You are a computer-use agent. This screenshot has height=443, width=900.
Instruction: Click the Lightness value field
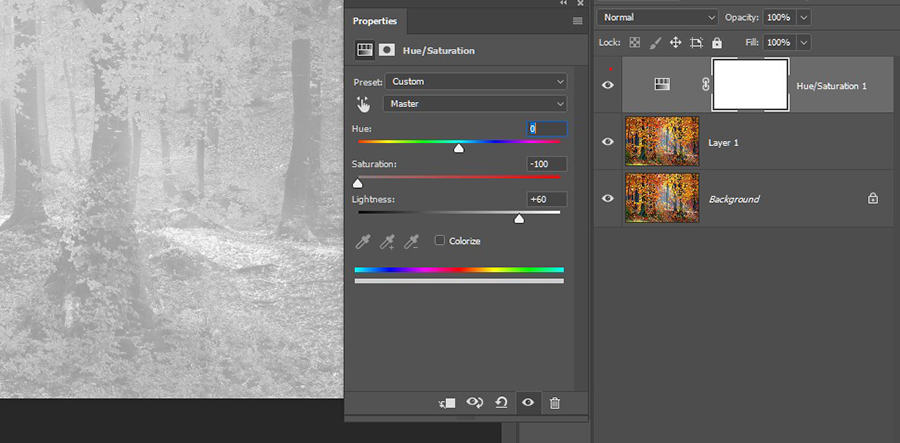click(547, 199)
